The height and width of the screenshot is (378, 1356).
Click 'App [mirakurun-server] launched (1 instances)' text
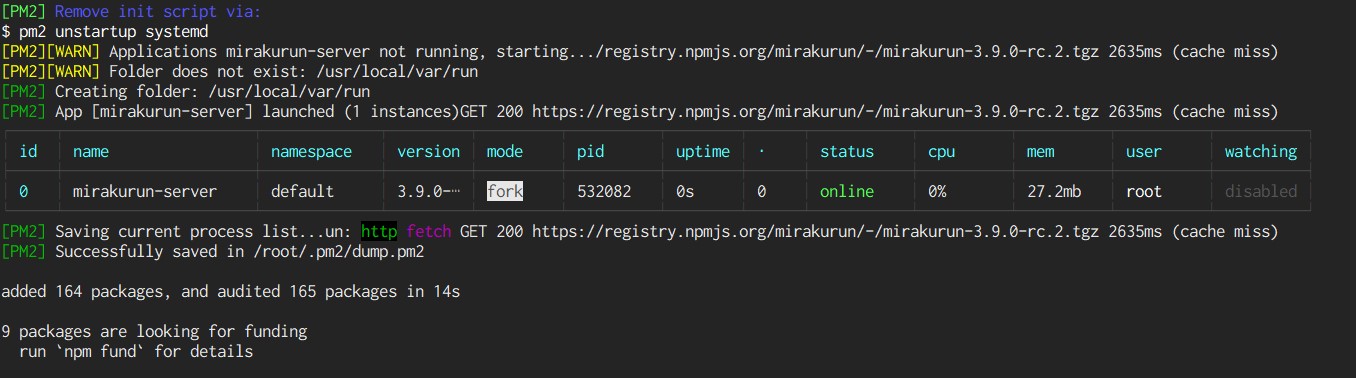[257, 111]
